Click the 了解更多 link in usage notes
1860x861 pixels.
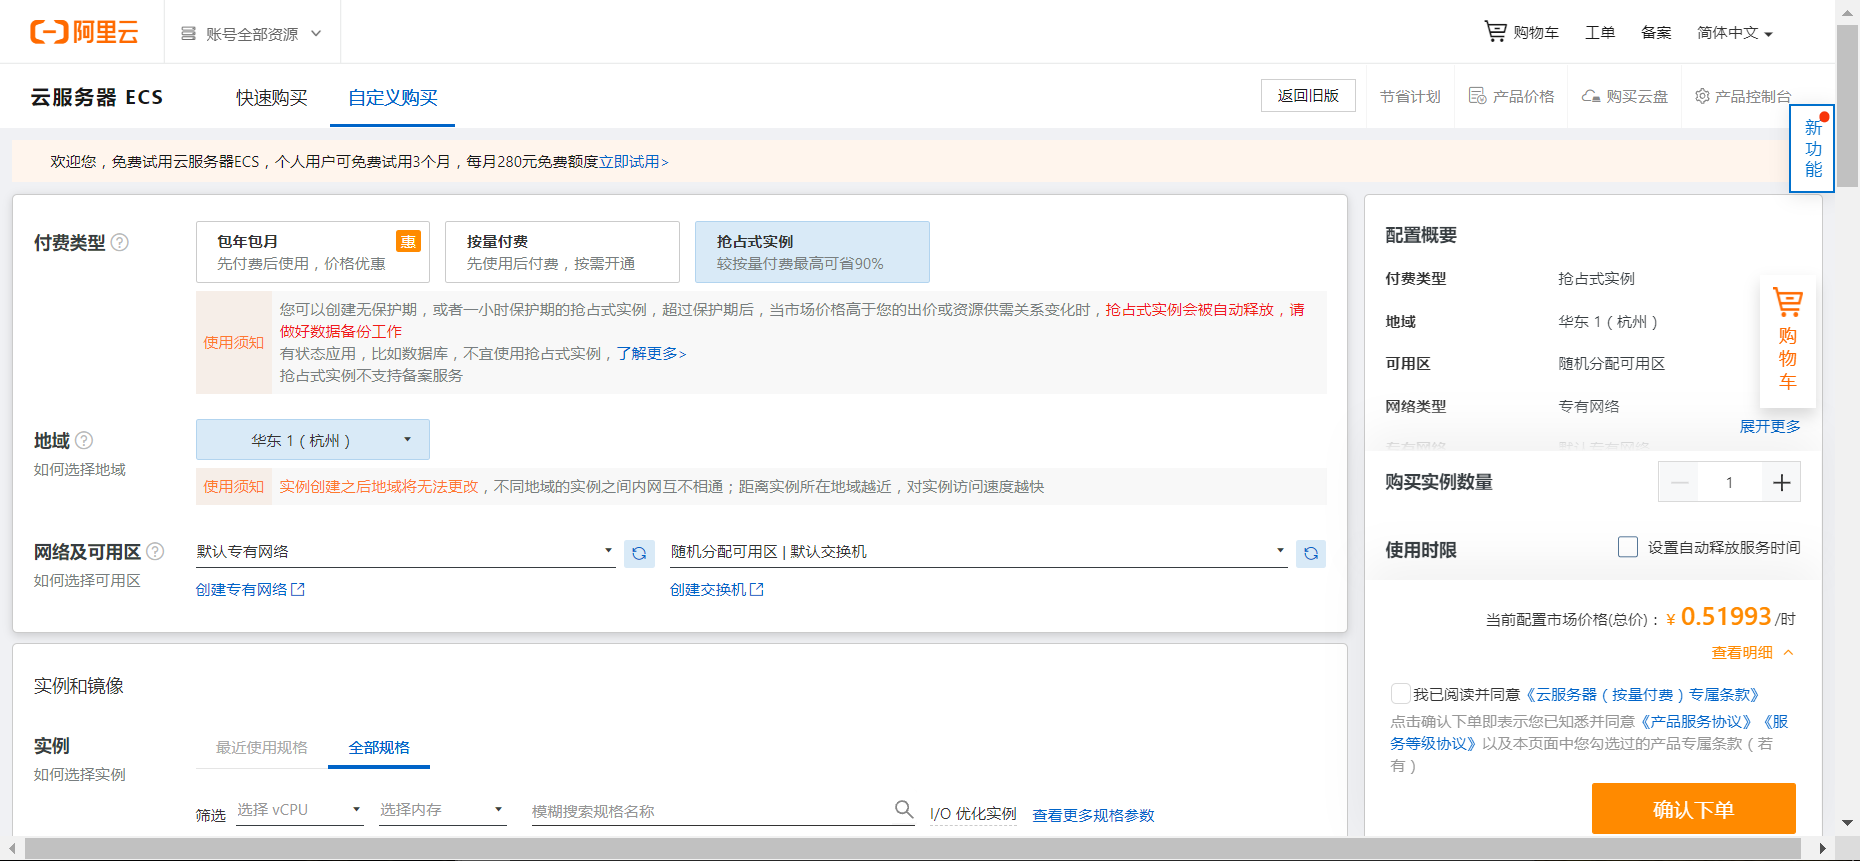[651, 353]
